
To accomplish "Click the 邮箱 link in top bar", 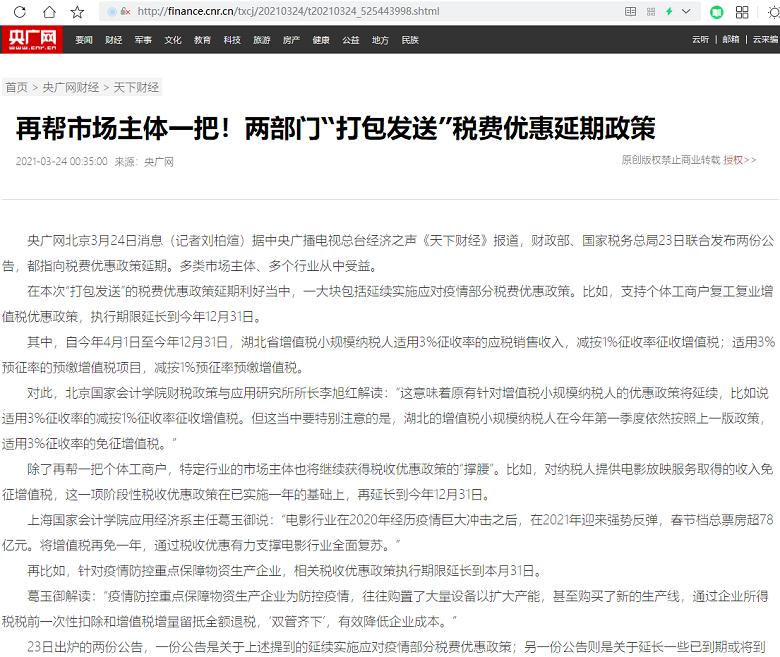I will pos(731,40).
